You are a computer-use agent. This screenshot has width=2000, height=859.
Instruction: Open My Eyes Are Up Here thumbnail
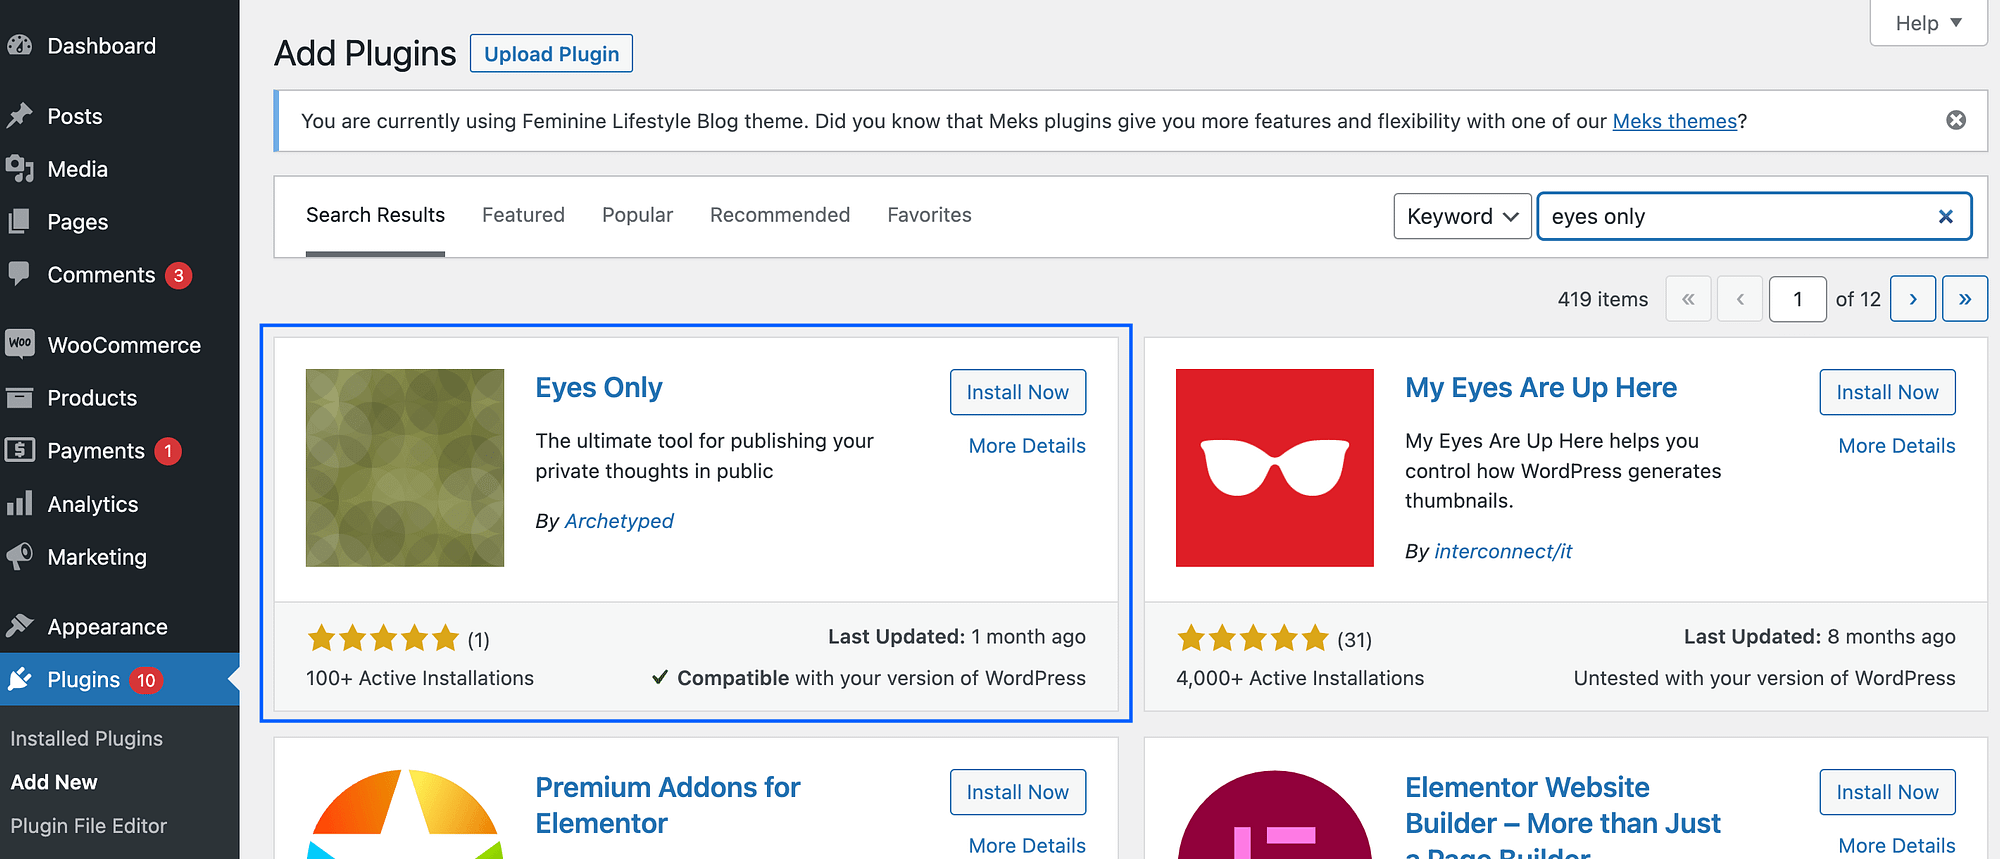pyautogui.click(x=1275, y=468)
